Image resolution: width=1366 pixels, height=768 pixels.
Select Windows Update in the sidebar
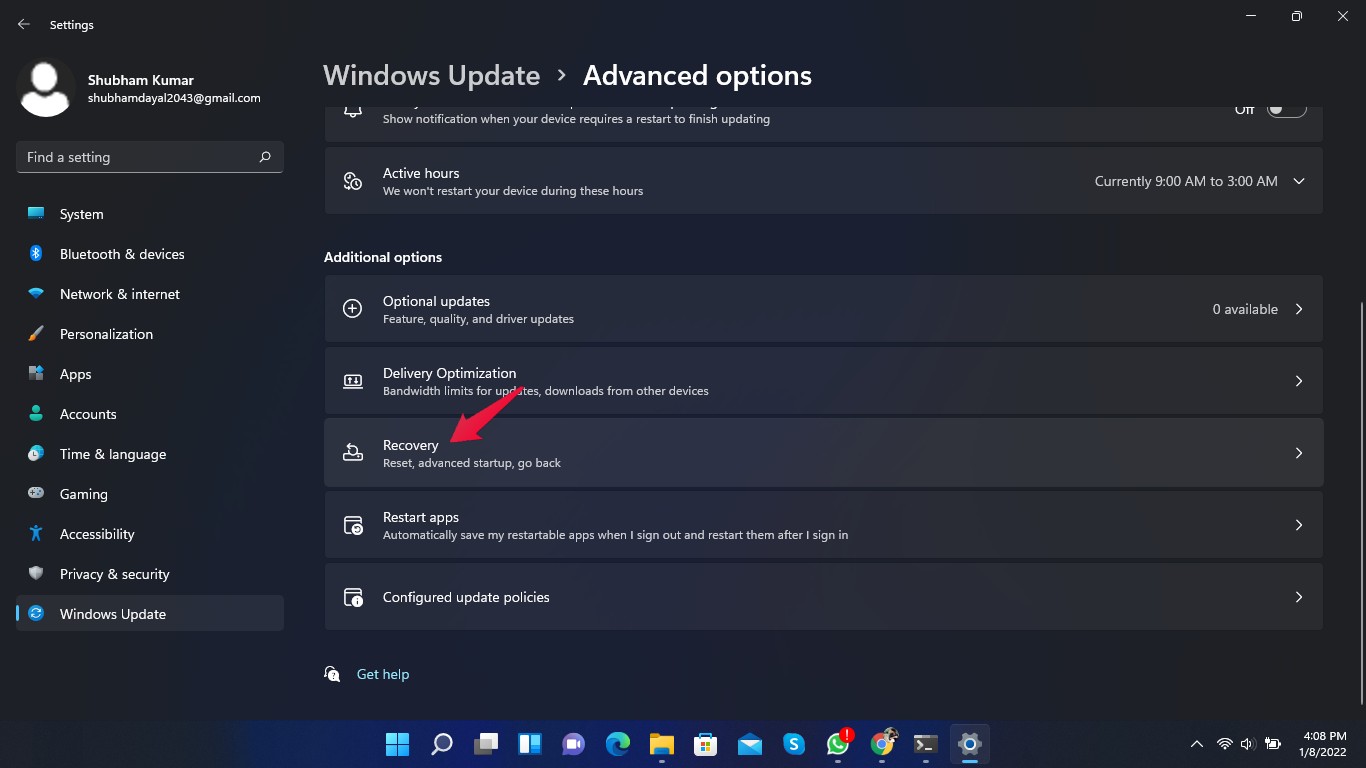tap(150, 614)
